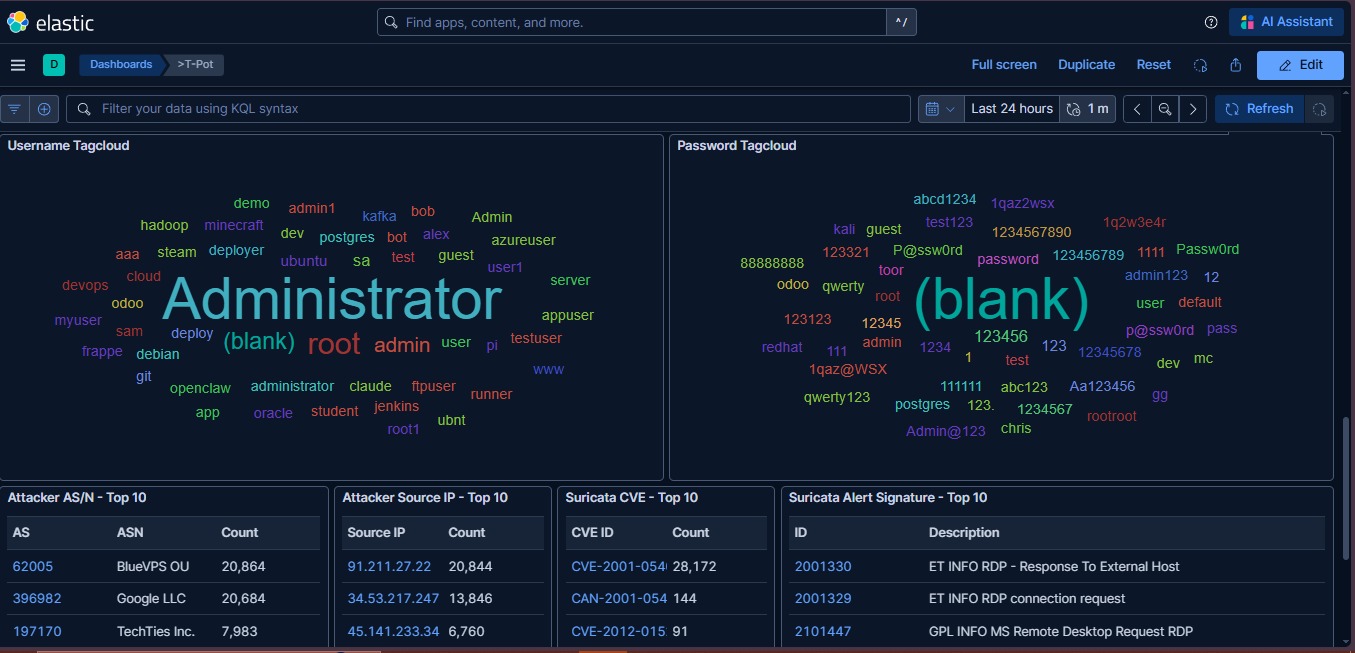Viewport: 1355px width, 653px height.
Task: Click the 'minecraft' username tag
Action: point(234,225)
